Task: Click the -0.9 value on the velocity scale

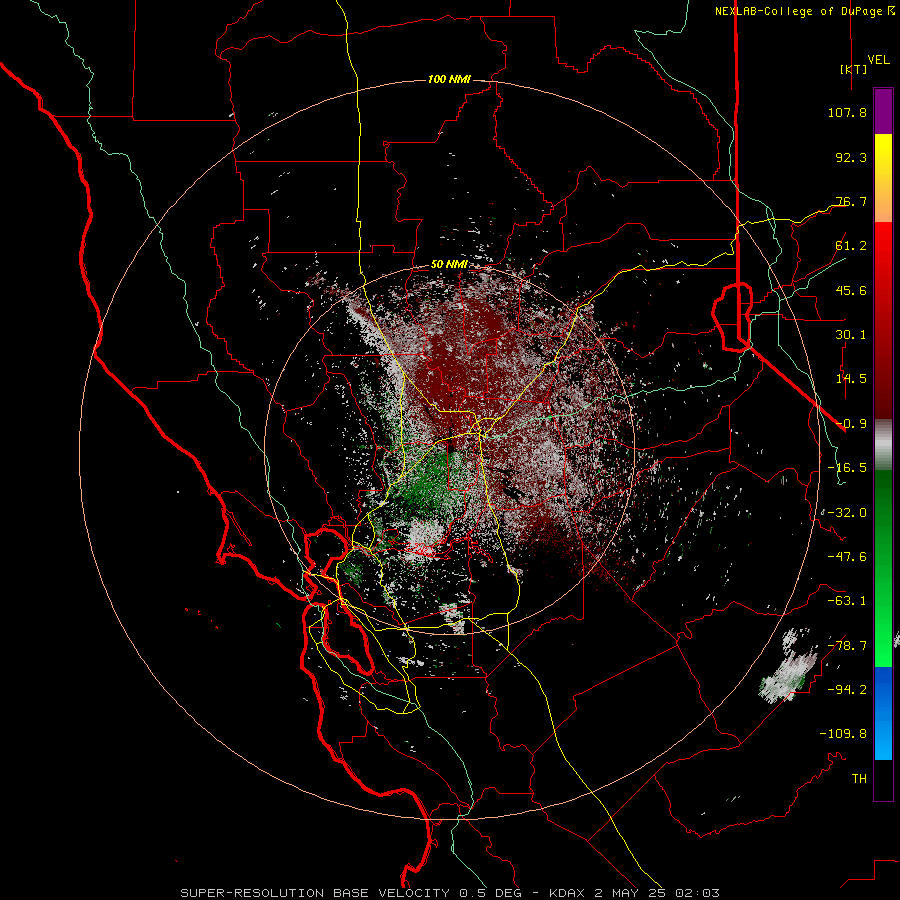Action: pos(851,424)
